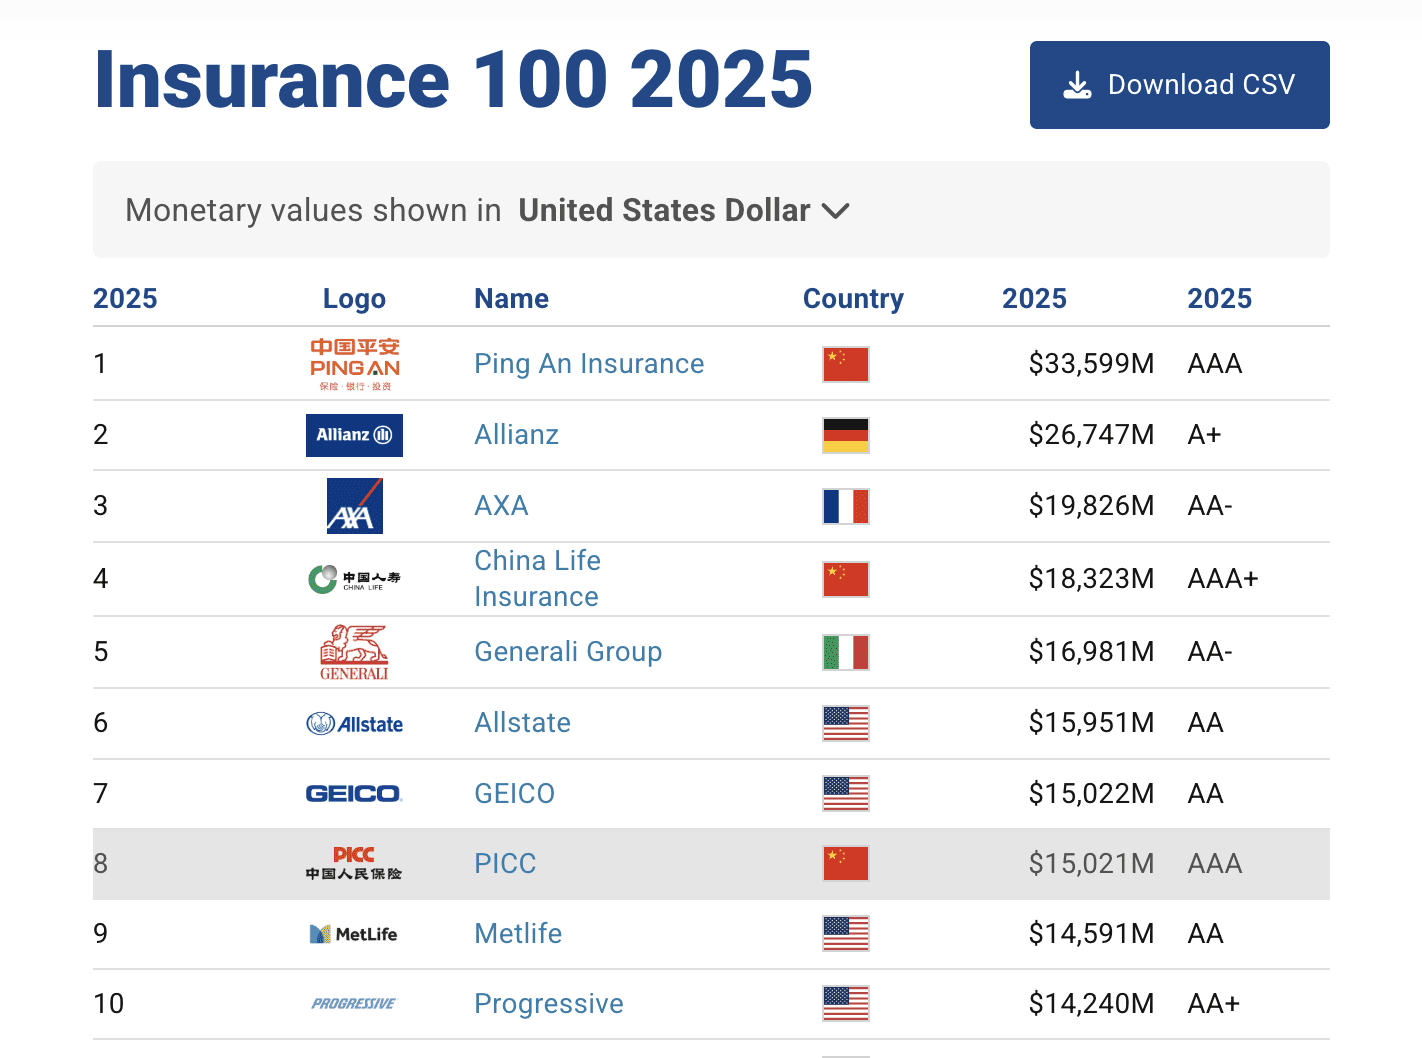Sort the table by the Name column
This screenshot has height=1058, width=1422.
coord(511,298)
